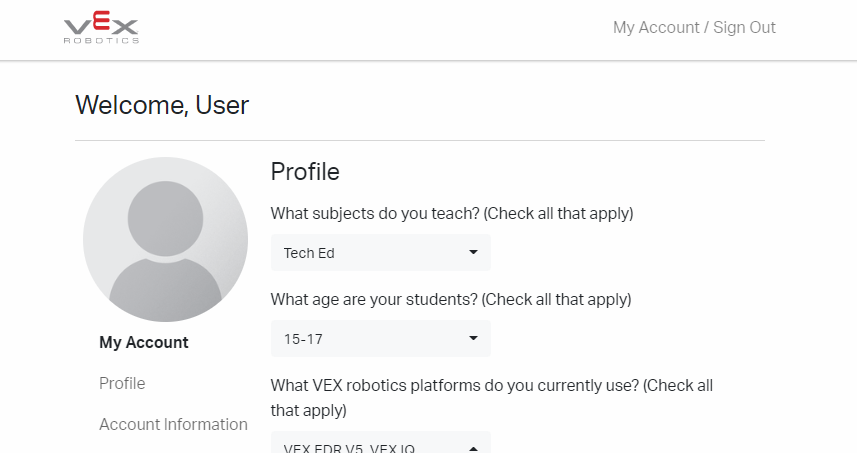Click 'What age are your students?' label
Viewport: 857px width, 453px height.
(451, 299)
